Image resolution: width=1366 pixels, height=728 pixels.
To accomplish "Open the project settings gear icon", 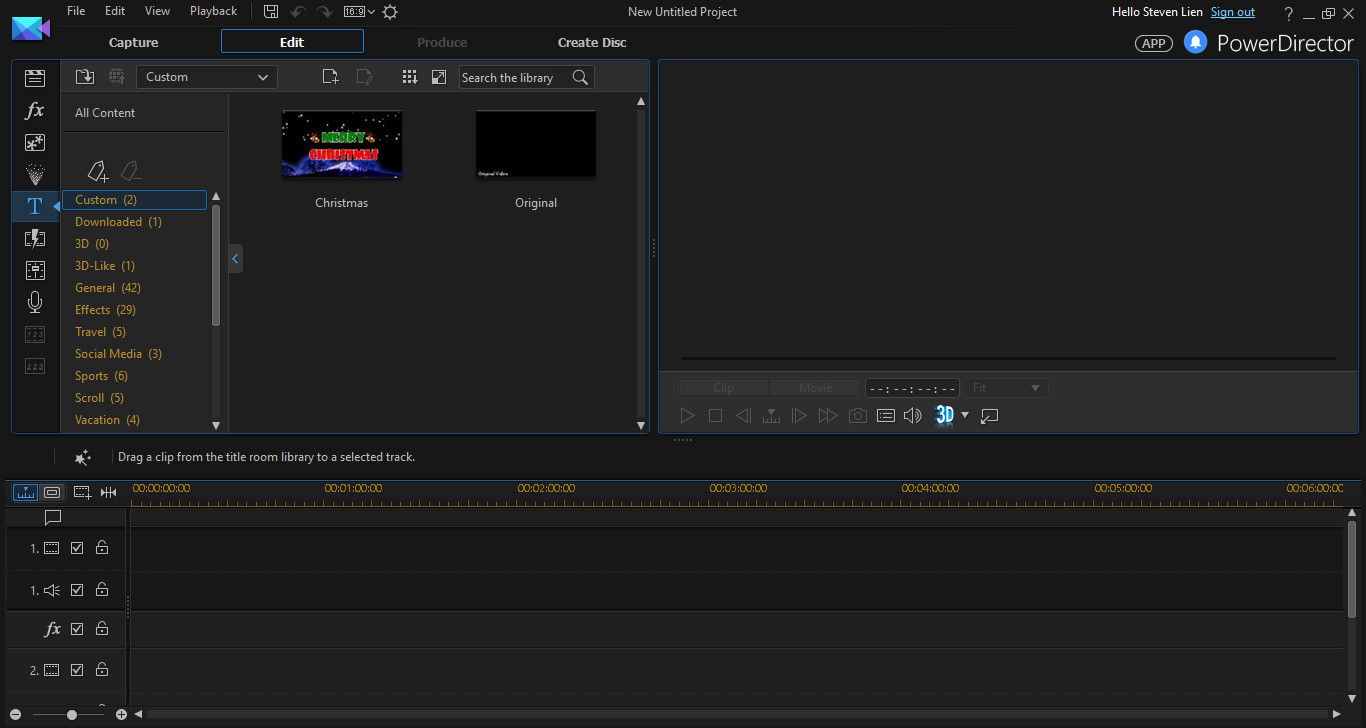I will pyautogui.click(x=390, y=12).
